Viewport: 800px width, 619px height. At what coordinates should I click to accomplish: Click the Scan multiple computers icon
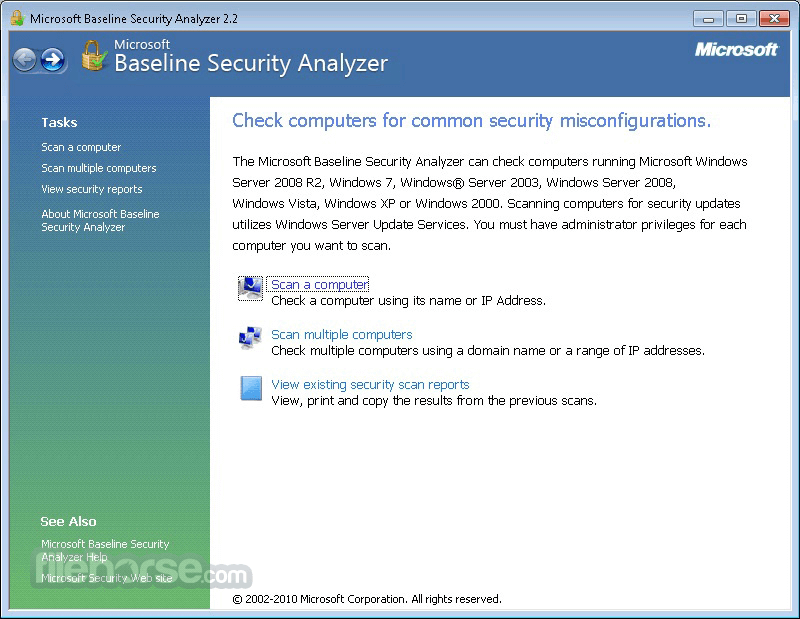251,338
